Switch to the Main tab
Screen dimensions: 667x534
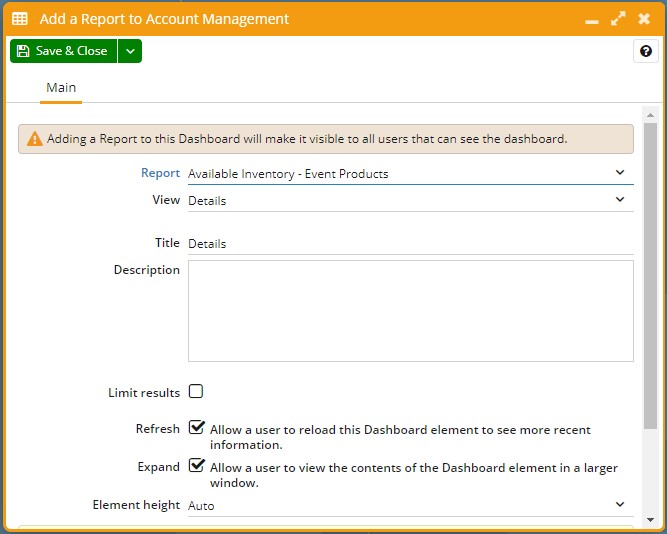pyautogui.click(x=61, y=88)
